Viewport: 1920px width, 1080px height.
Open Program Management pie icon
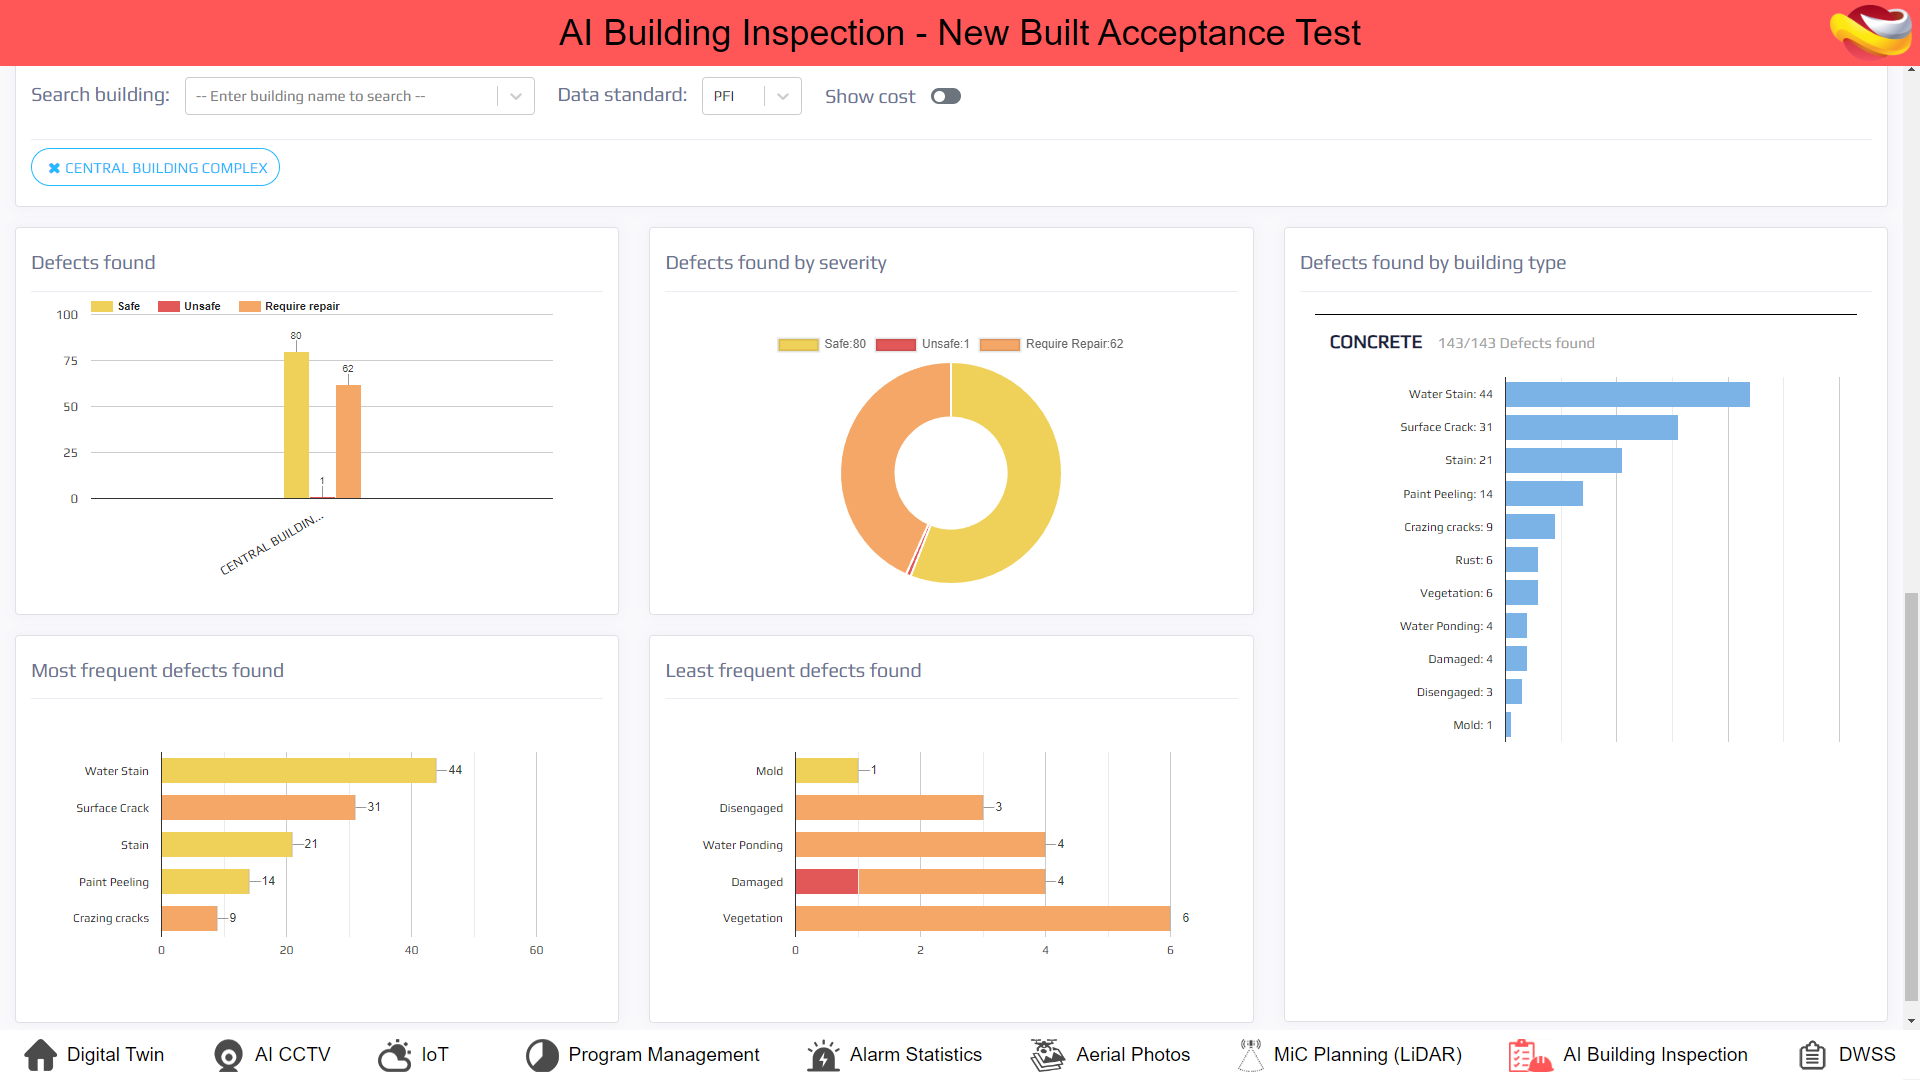(x=542, y=1055)
